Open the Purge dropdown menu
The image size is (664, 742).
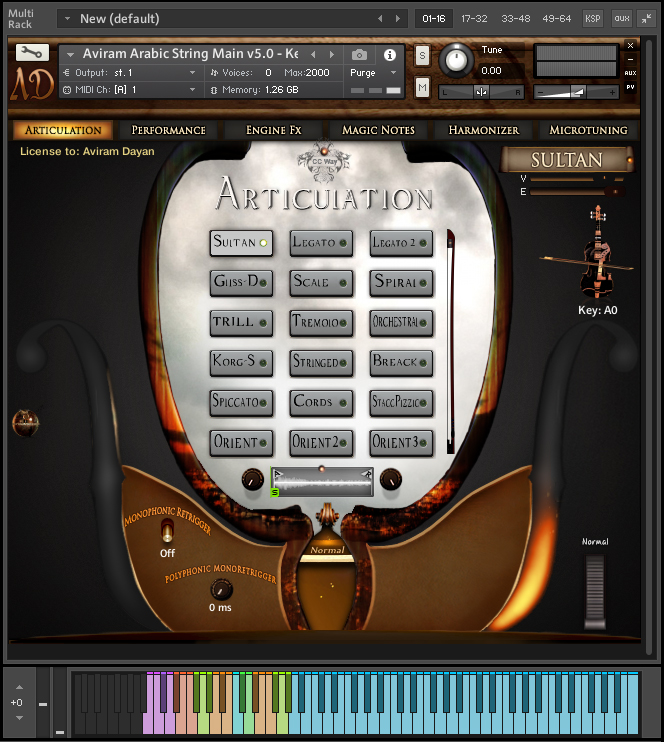click(372, 73)
